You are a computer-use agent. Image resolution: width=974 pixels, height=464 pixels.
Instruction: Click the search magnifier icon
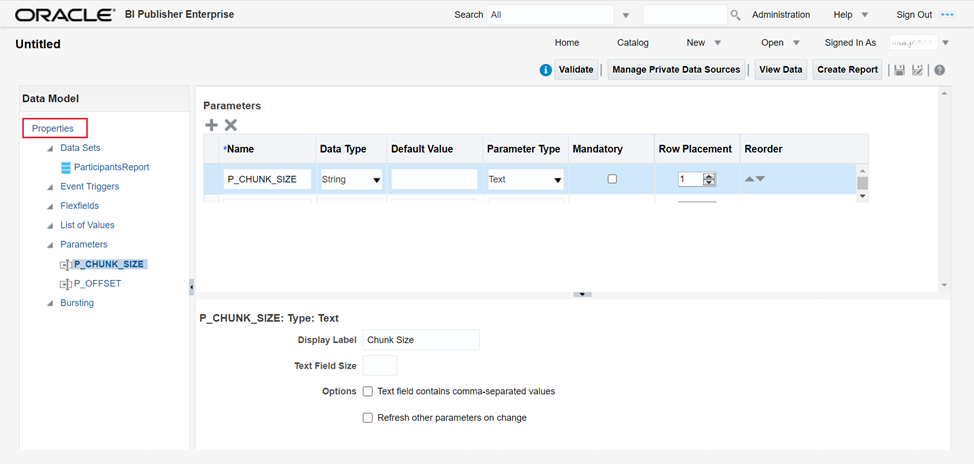[x=735, y=15]
